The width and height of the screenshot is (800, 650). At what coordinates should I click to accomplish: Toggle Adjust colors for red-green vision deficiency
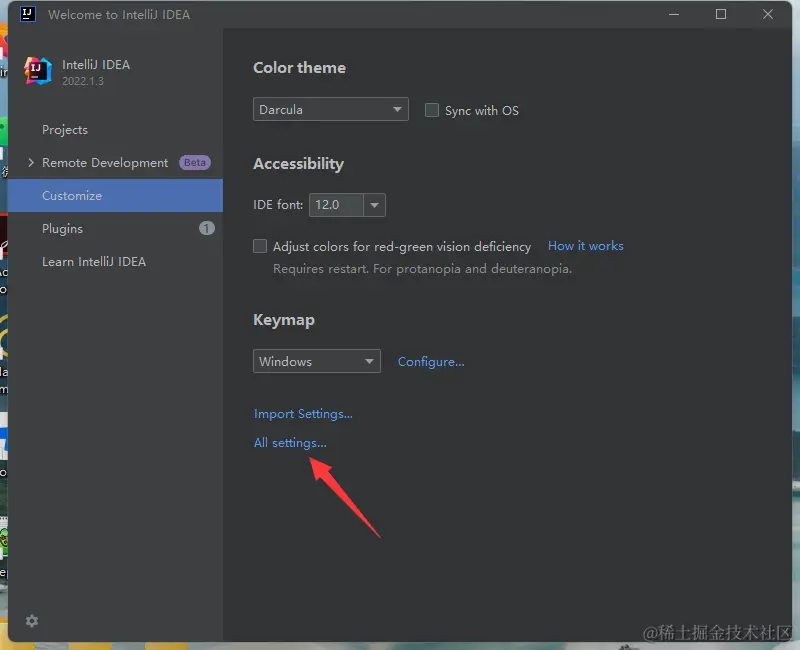(x=260, y=246)
